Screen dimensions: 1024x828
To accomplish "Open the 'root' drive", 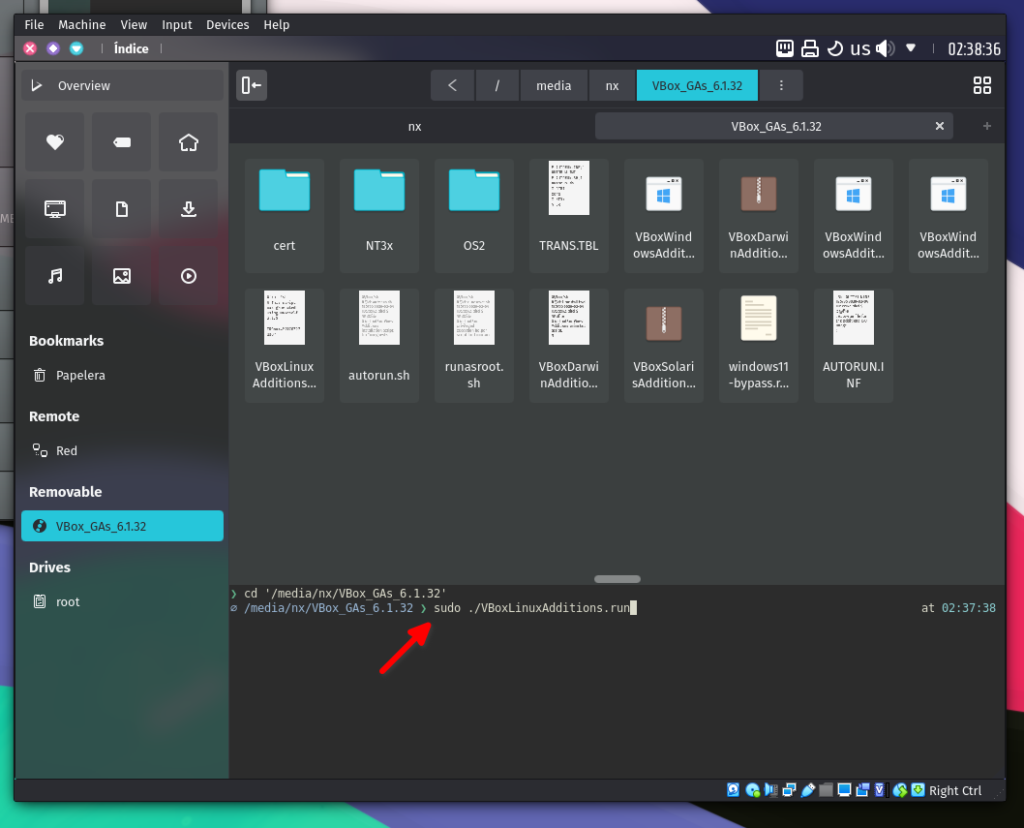I will [122, 601].
